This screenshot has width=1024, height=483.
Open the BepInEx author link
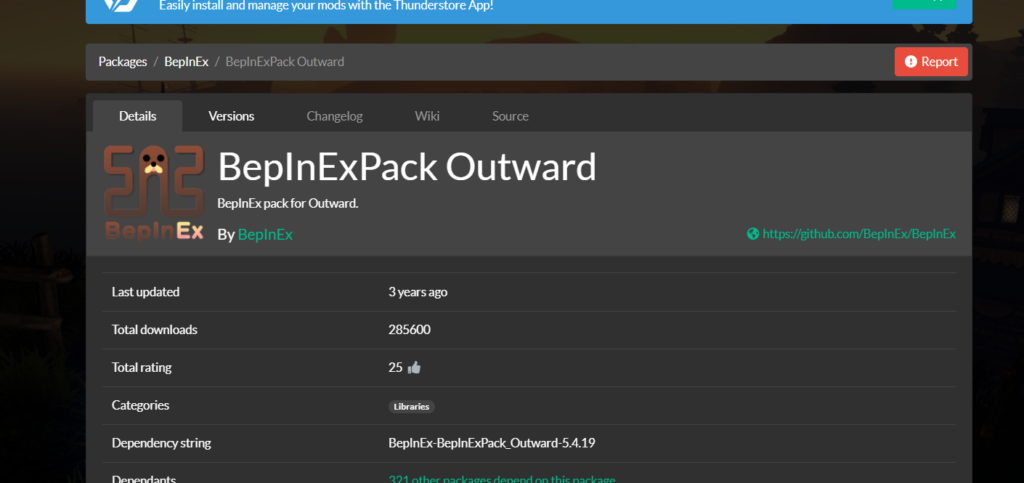(265, 234)
